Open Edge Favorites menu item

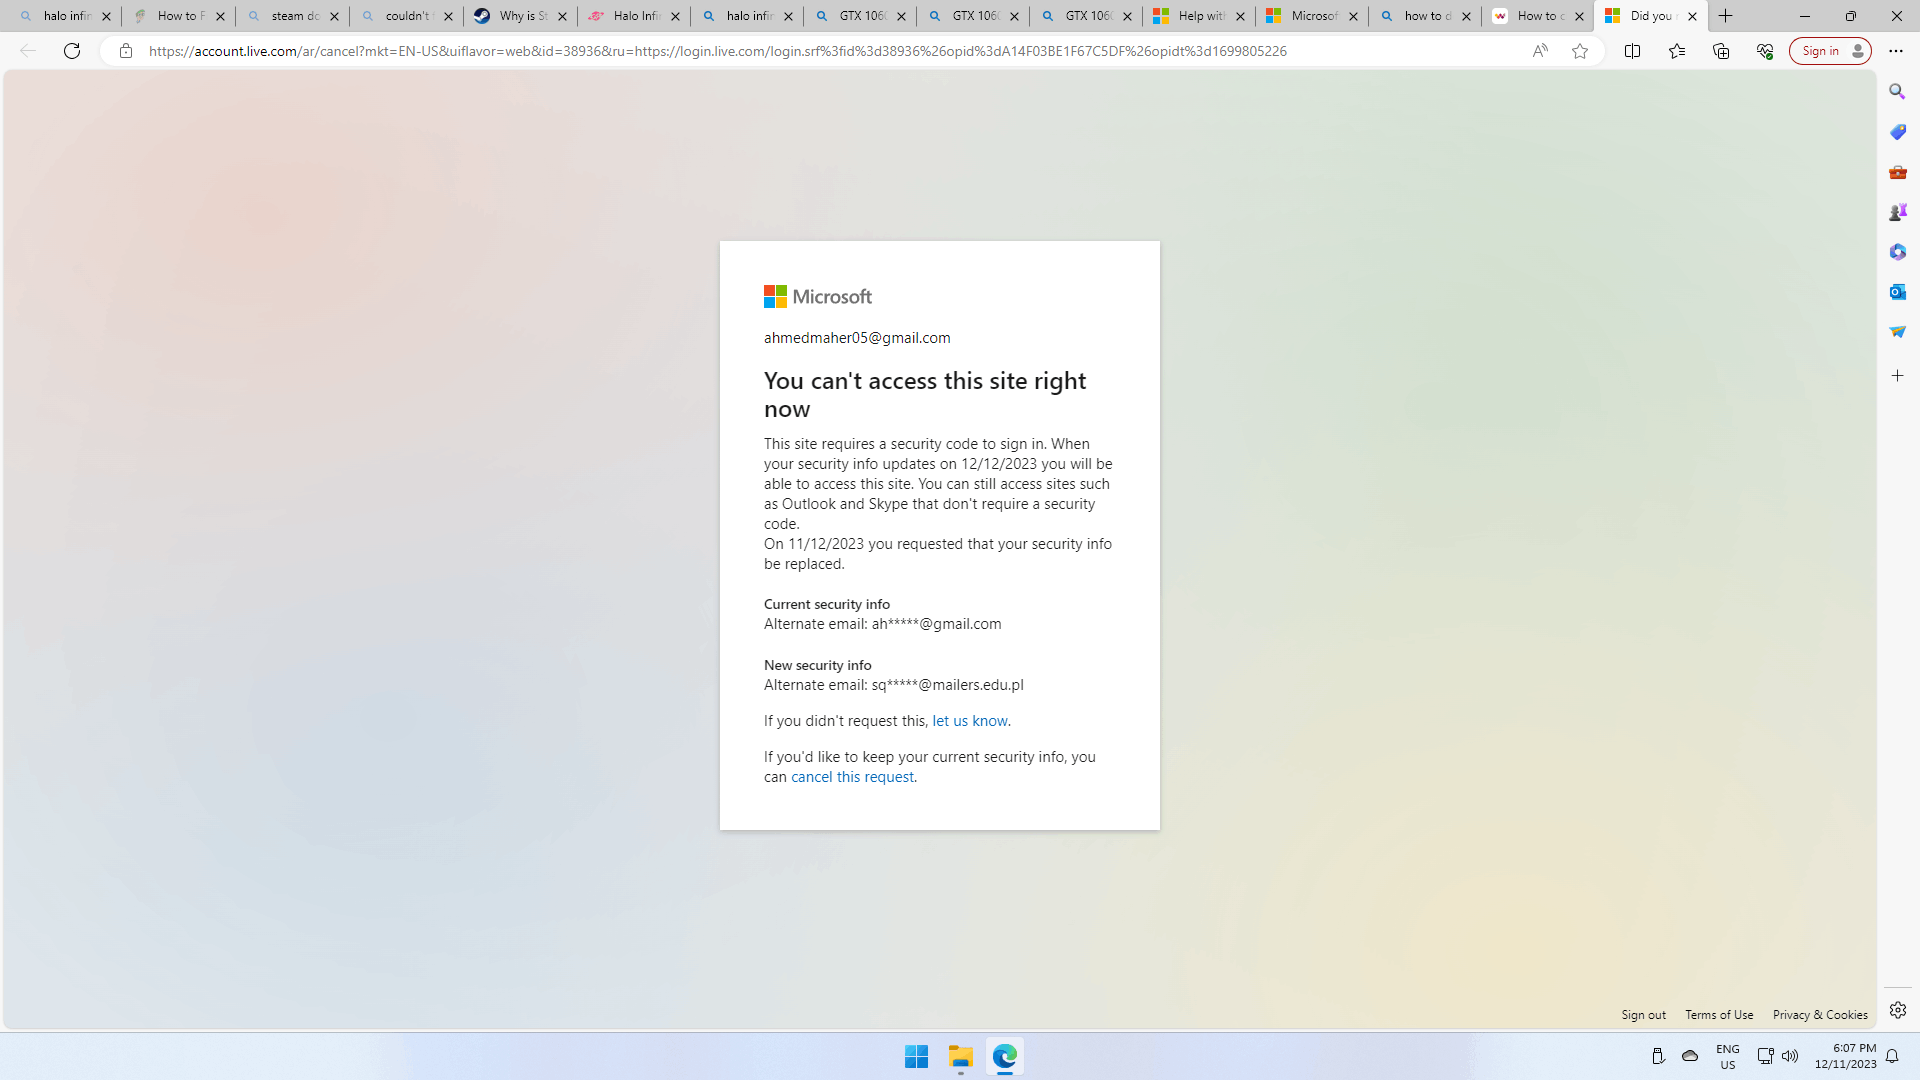coord(1676,51)
